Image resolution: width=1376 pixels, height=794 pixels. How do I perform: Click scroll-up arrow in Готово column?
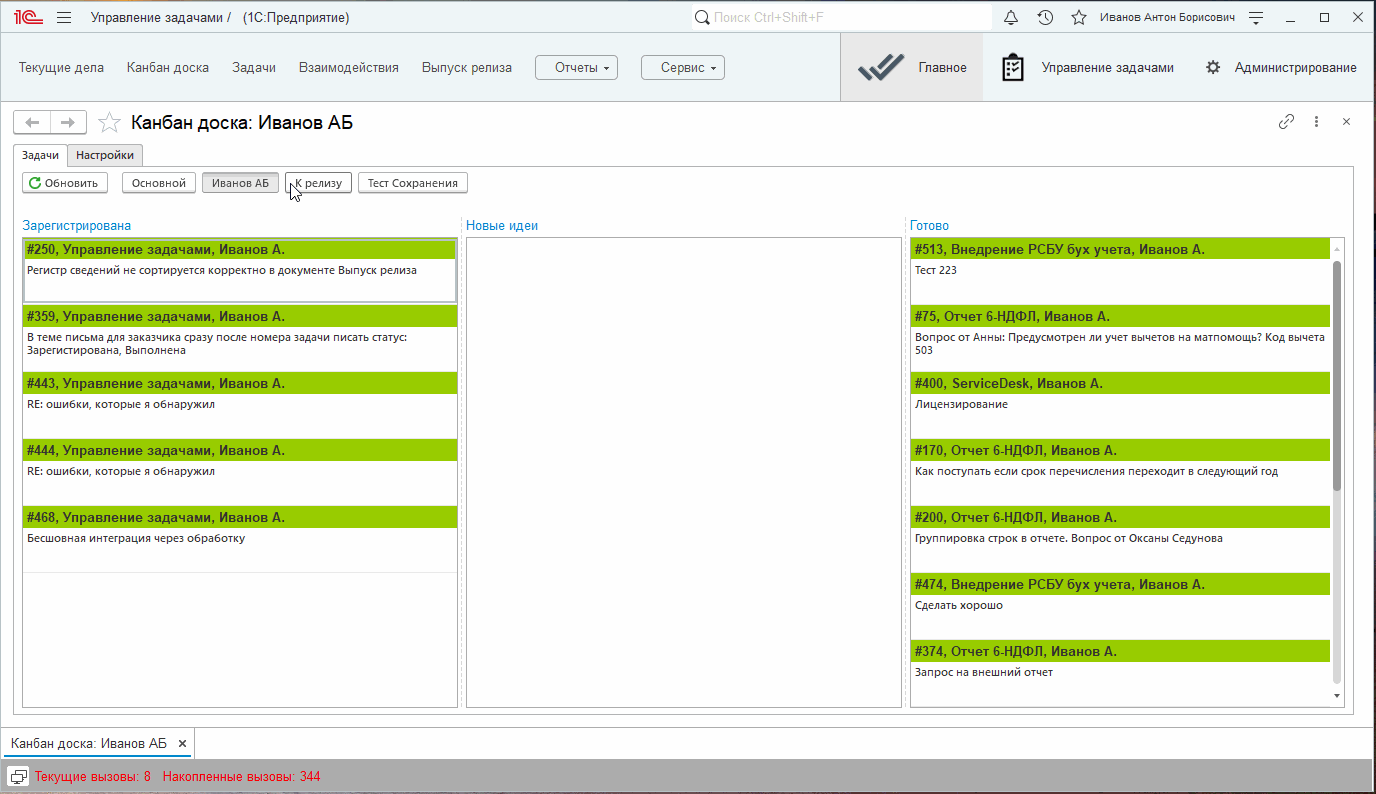pos(1337,248)
